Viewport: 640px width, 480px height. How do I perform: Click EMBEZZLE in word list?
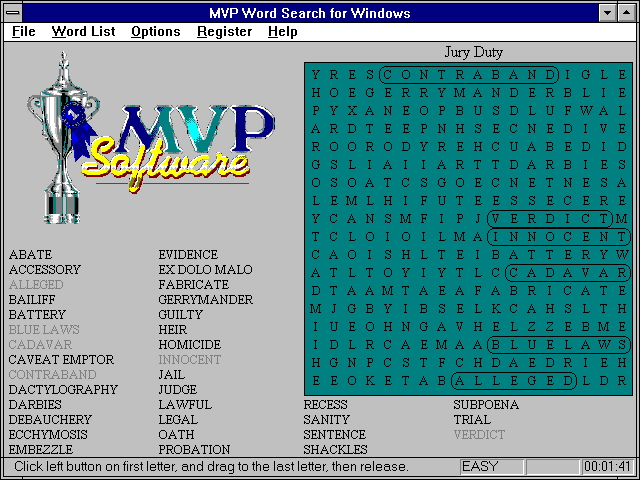(41, 450)
